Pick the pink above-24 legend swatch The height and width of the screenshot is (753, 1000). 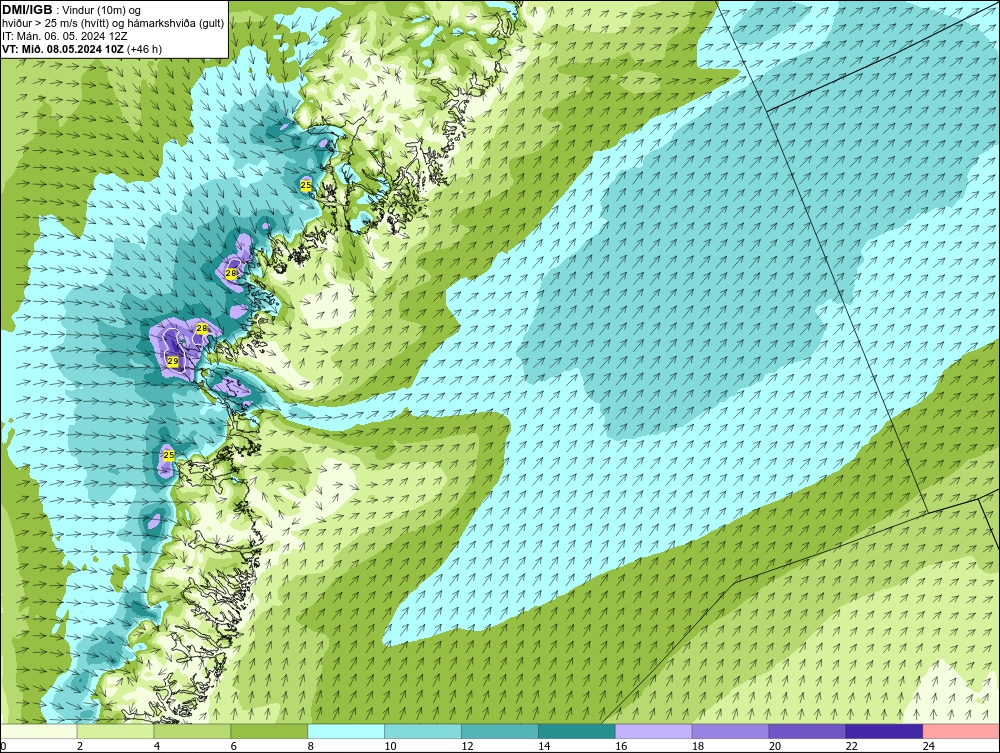pos(961,731)
